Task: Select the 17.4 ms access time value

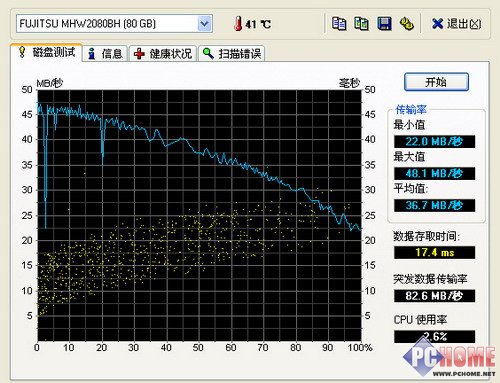Action: pyautogui.click(x=434, y=252)
